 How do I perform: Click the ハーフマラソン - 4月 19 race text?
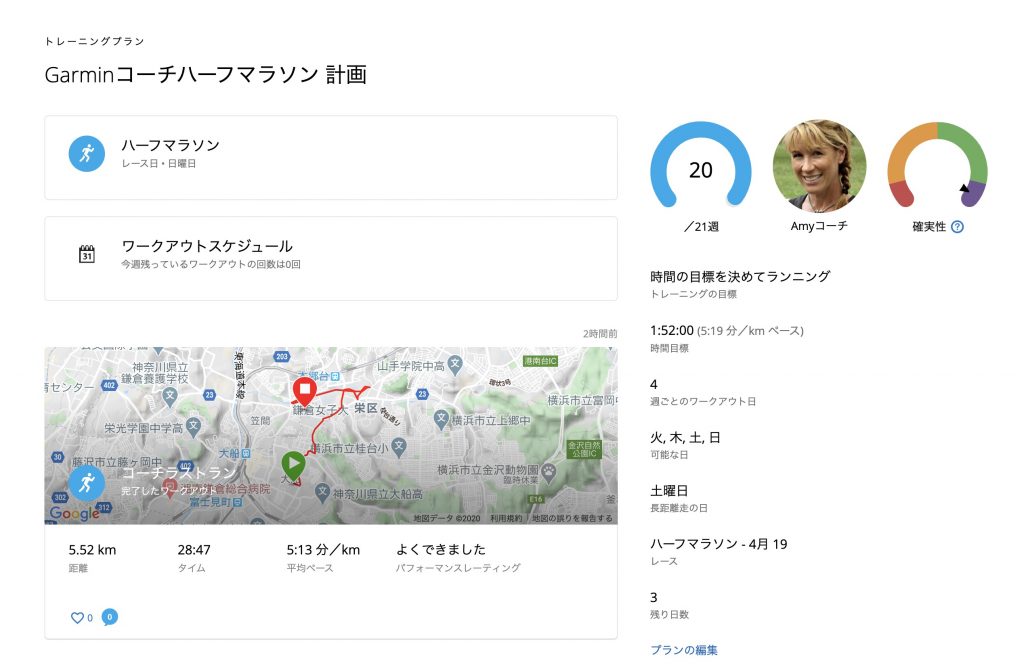[718, 543]
